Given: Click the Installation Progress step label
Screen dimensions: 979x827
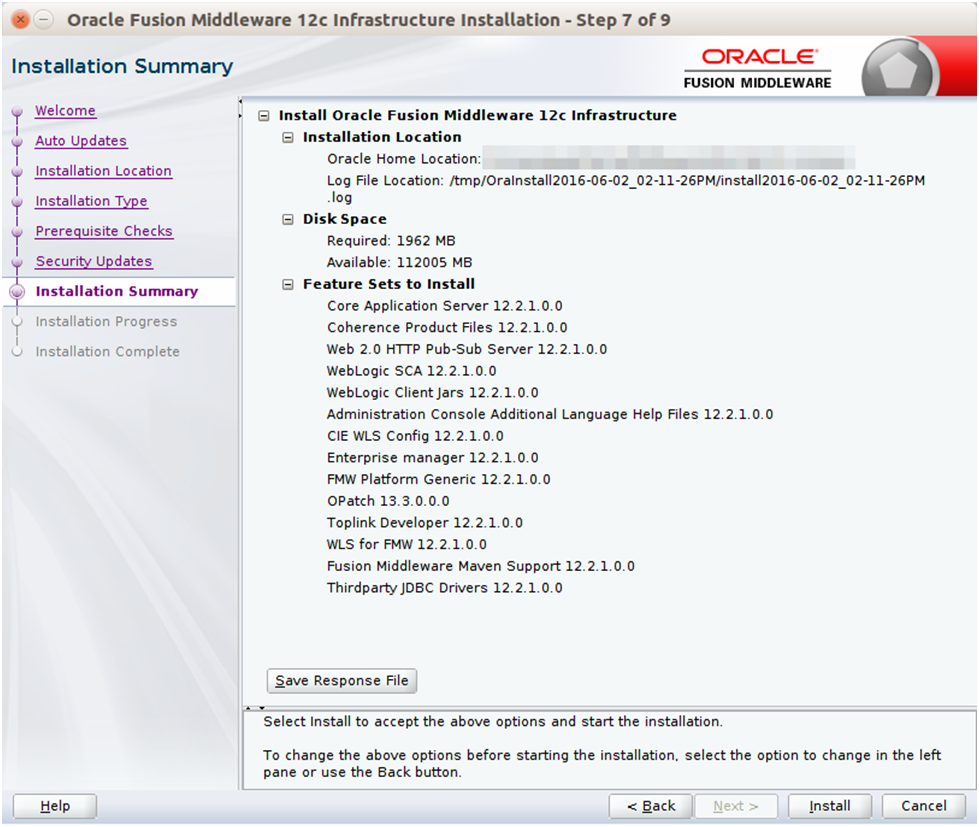Looking at the screenshot, I should pyautogui.click(x=106, y=321).
